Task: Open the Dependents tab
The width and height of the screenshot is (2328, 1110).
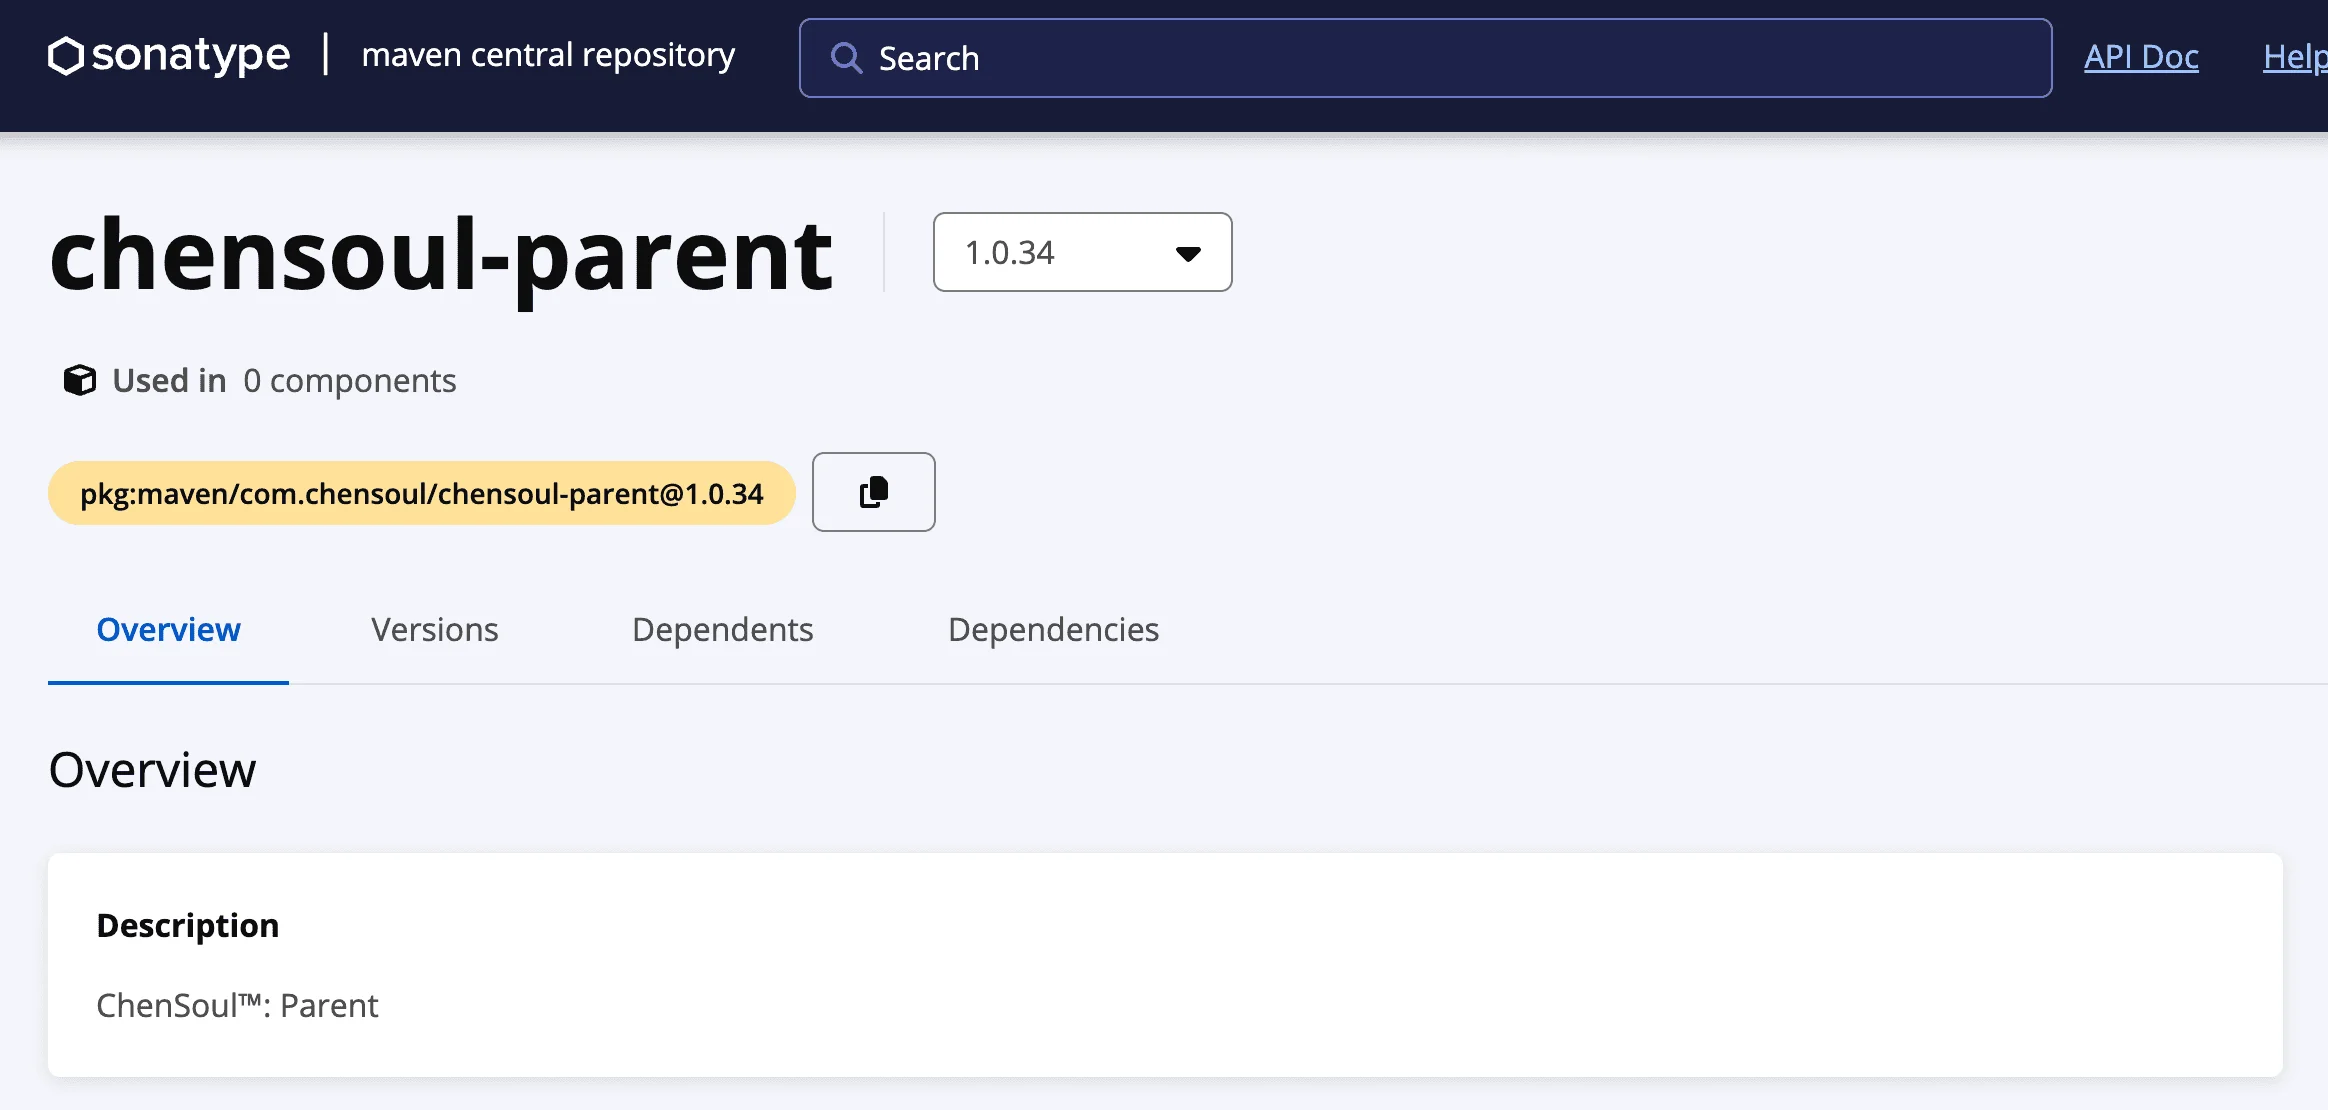Action: click(x=722, y=630)
